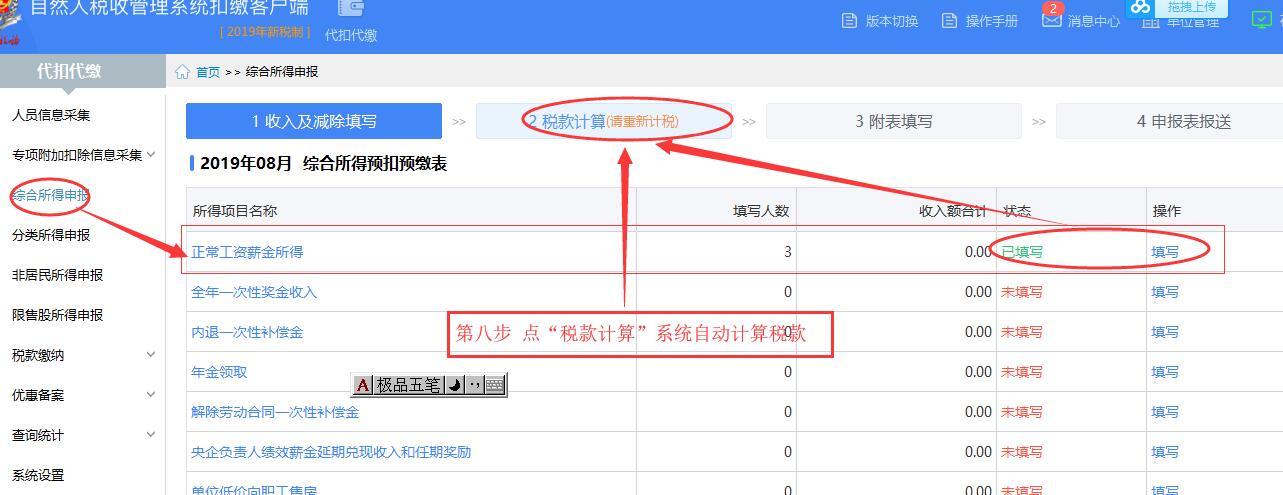Click the home icon beside 首页
The height and width of the screenshot is (495, 1283).
click(182, 72)
